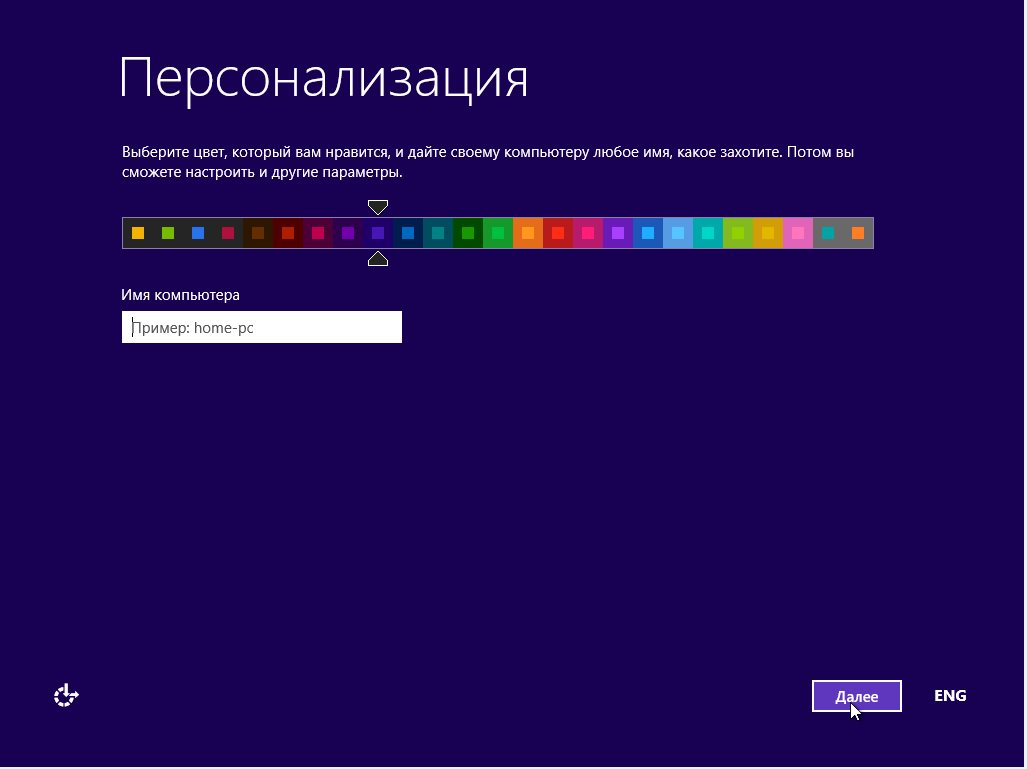Pick the bright orange background swatch

(529, 234)
